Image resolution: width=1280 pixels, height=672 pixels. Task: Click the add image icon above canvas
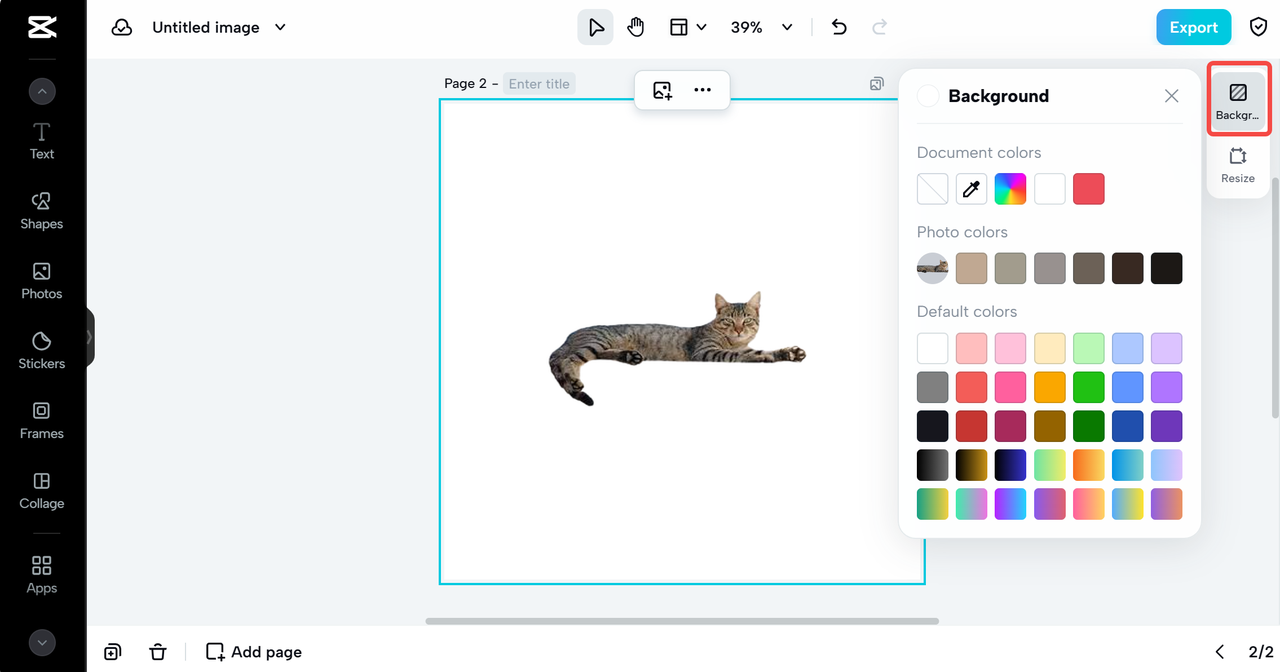pos(662,90)
